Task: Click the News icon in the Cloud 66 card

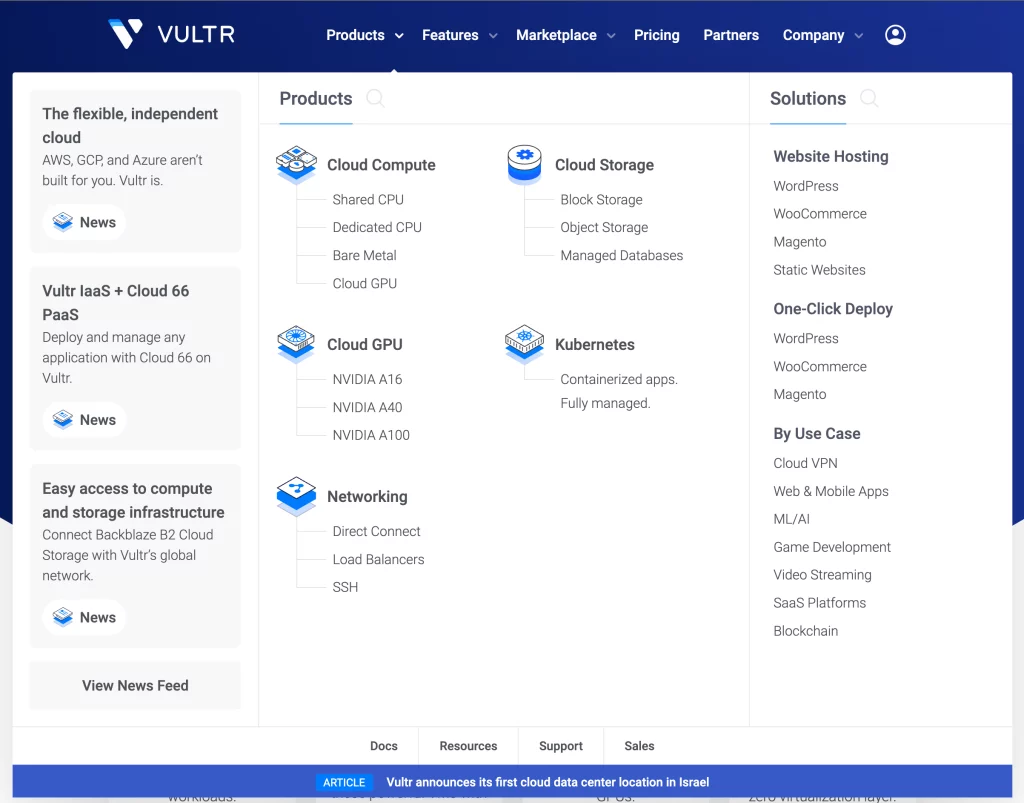Action: coord(63,420)
